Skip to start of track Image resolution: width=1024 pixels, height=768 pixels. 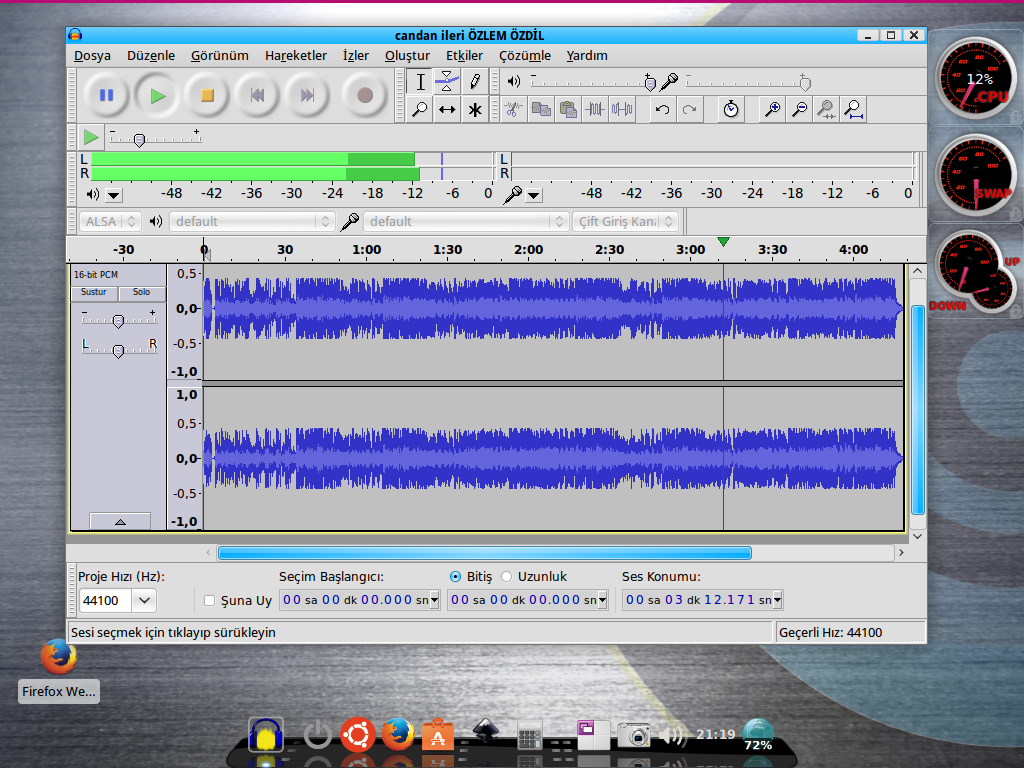click(257, 96)
